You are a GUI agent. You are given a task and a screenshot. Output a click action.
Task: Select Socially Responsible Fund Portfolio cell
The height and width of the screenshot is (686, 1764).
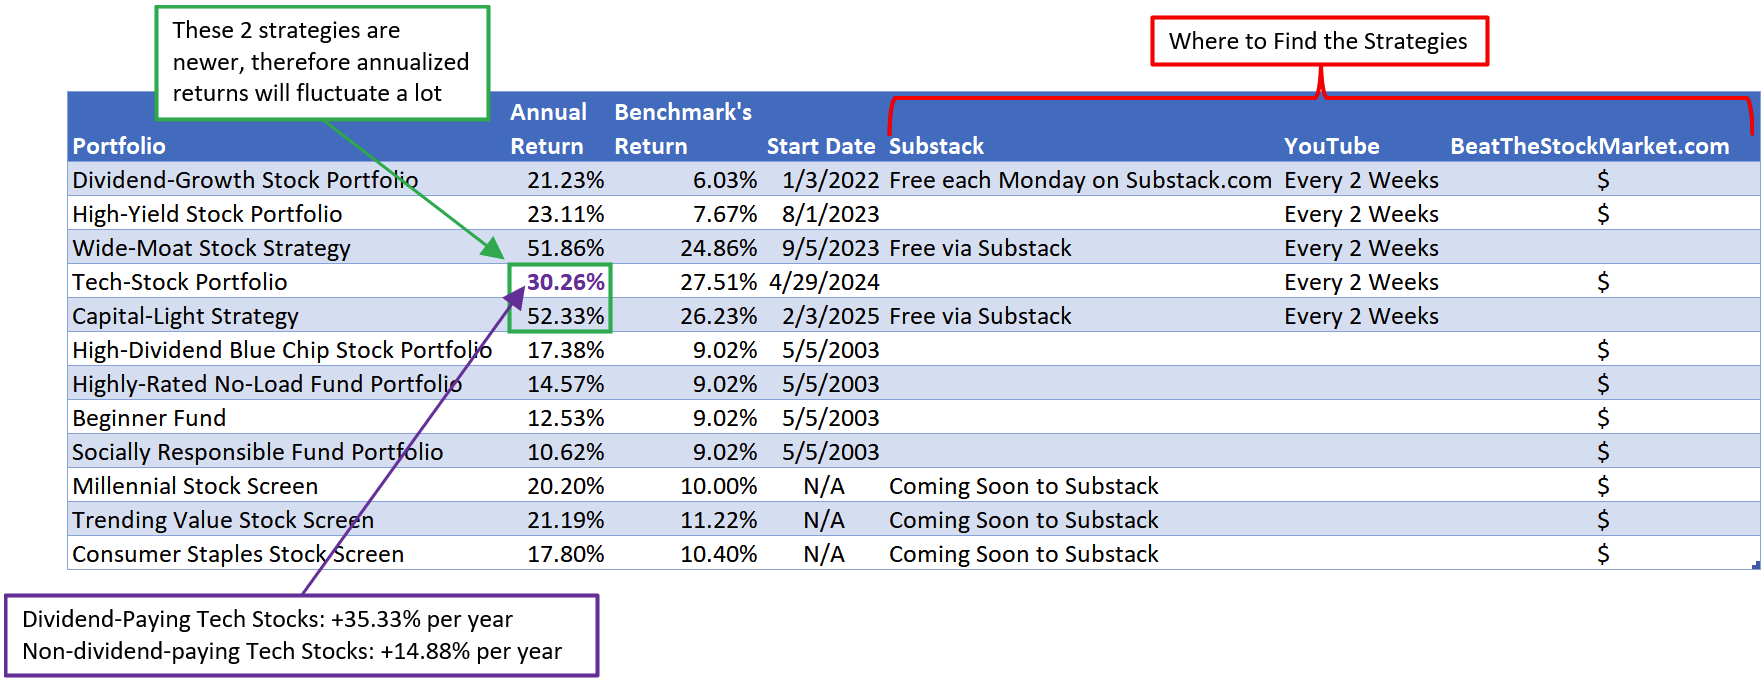(x=257, y=452)
